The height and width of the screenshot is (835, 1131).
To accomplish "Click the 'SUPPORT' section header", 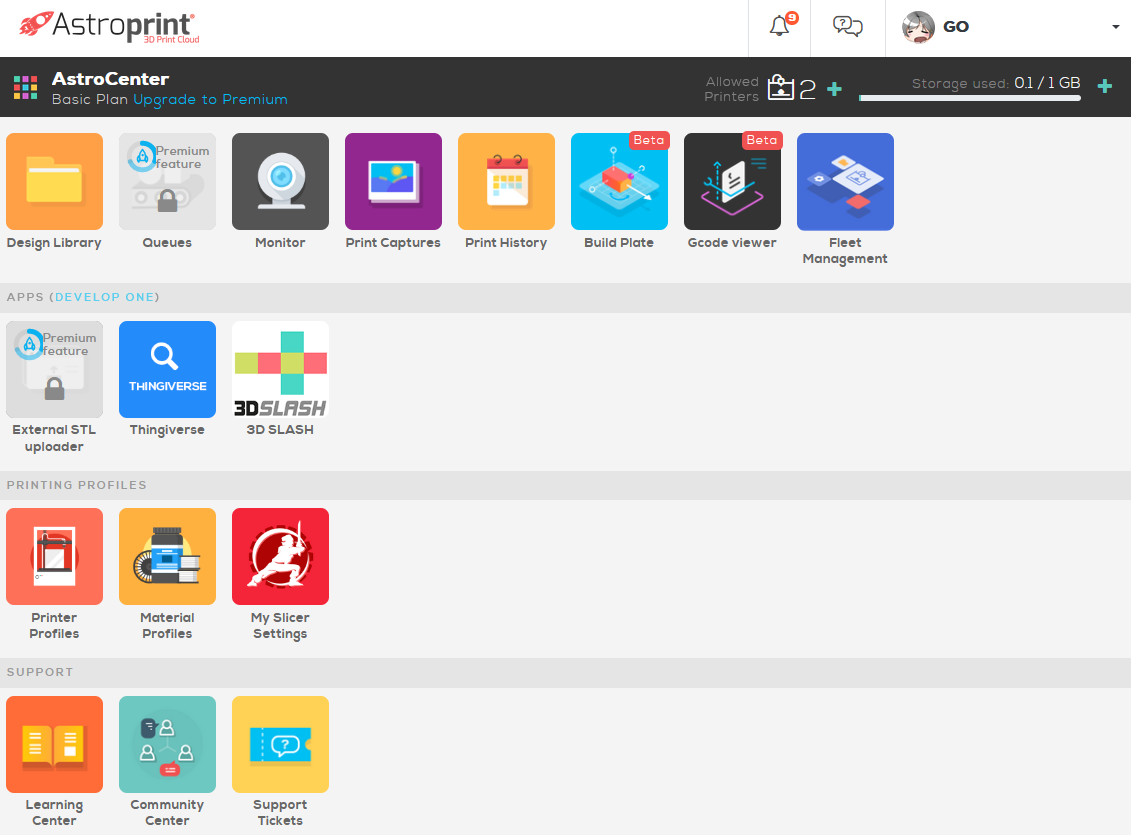I will [x=40, y=672].
